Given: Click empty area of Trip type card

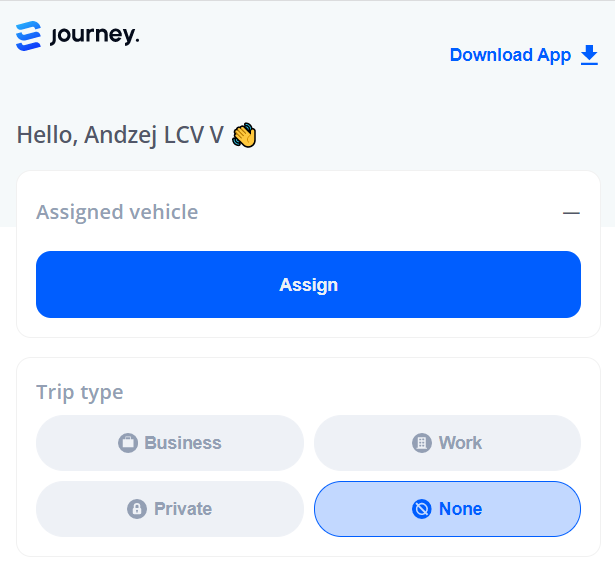Looking at the screenshot, I should pos(353,392).
